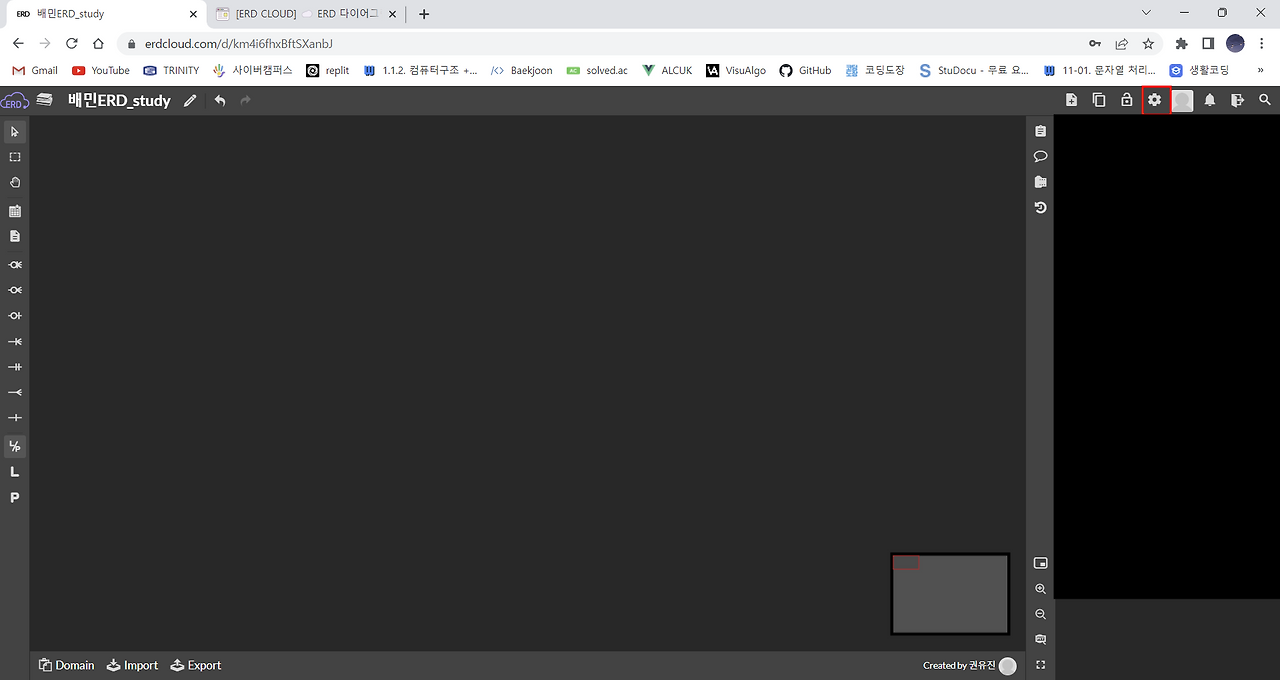Click the Export button

(196, 665)
